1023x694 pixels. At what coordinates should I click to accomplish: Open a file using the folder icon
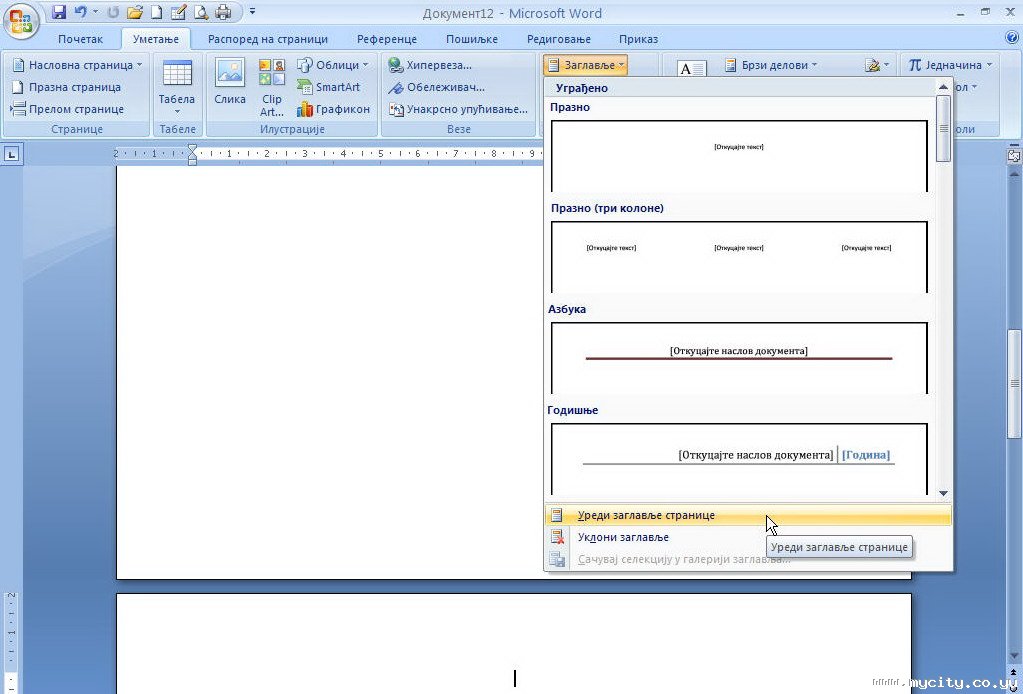coord(134,12)
